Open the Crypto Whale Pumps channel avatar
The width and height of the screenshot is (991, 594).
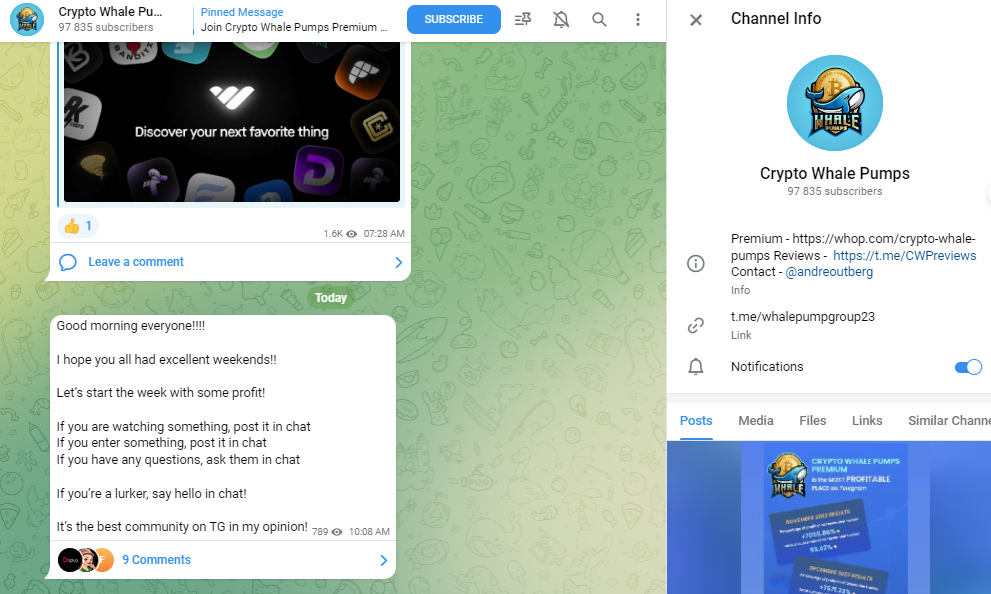point(27,19)
